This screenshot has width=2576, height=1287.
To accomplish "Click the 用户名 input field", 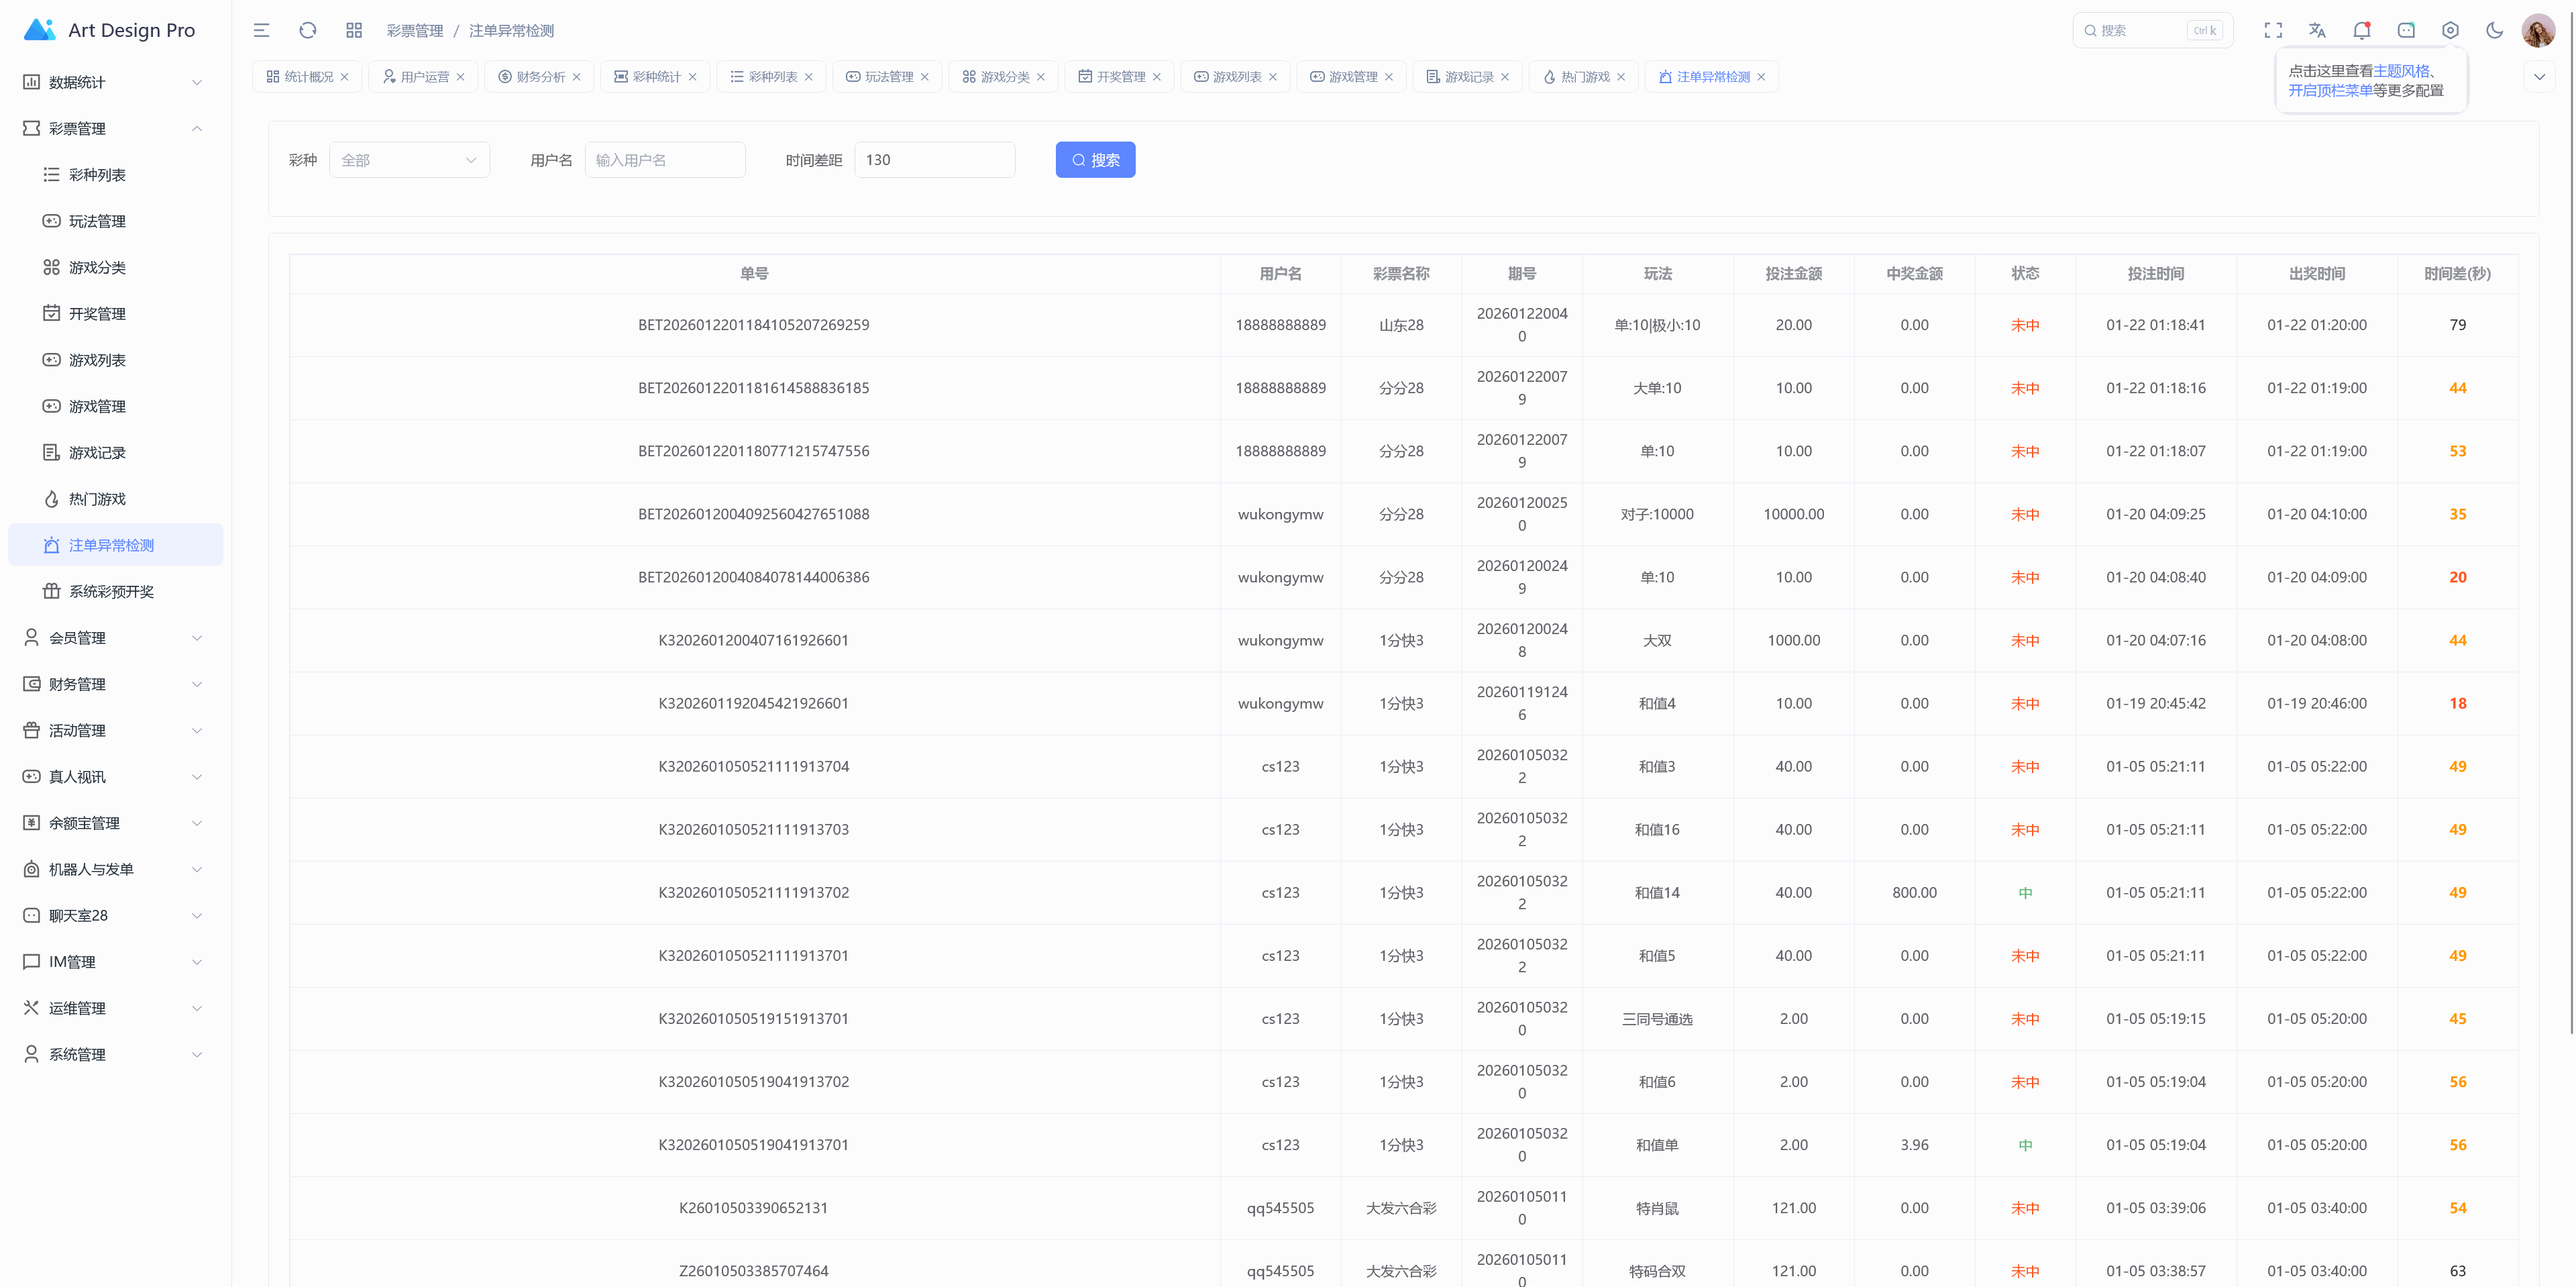I will coord(665,160).
